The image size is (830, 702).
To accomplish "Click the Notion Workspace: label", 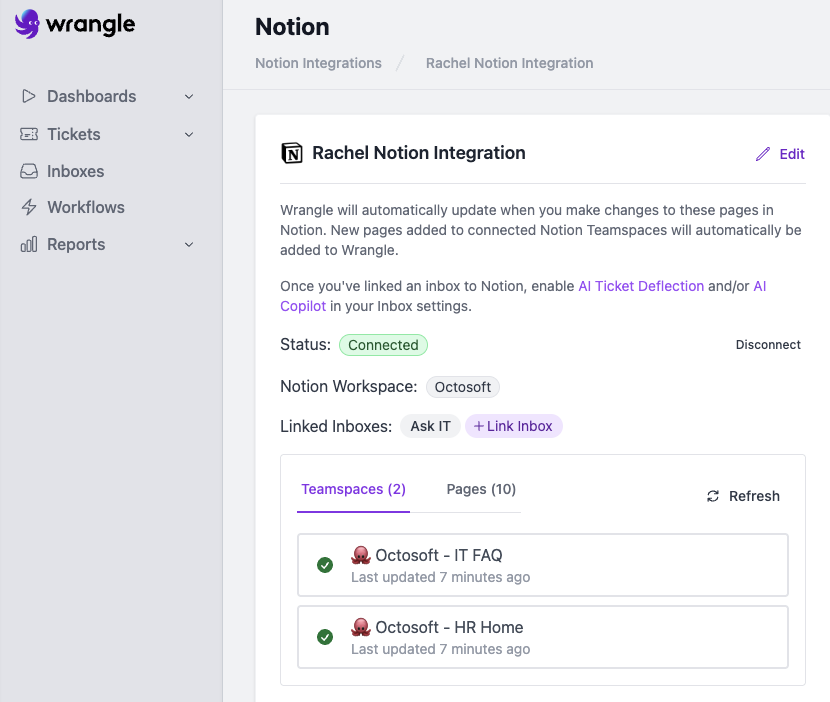I will (349, 386).
